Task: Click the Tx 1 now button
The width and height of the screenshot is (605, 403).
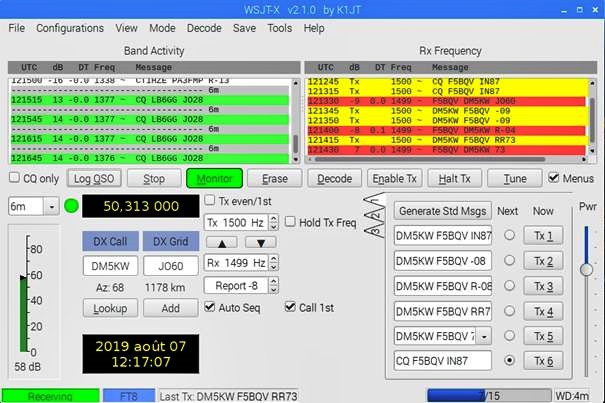Action: 543,235
